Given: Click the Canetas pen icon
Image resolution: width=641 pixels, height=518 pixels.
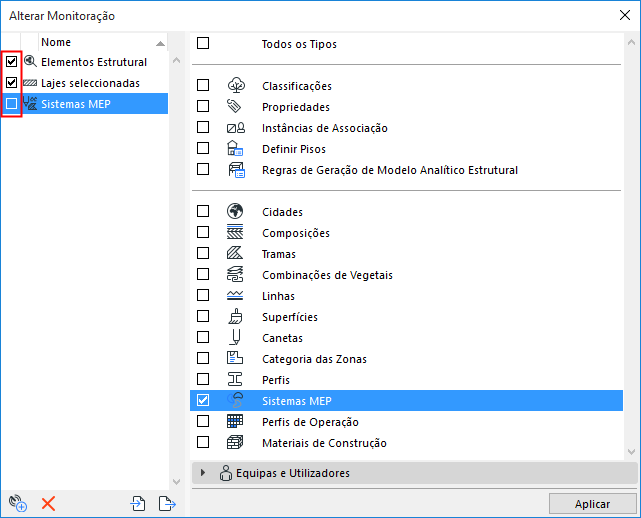Looking at the screenshot, I should (235, 337).
